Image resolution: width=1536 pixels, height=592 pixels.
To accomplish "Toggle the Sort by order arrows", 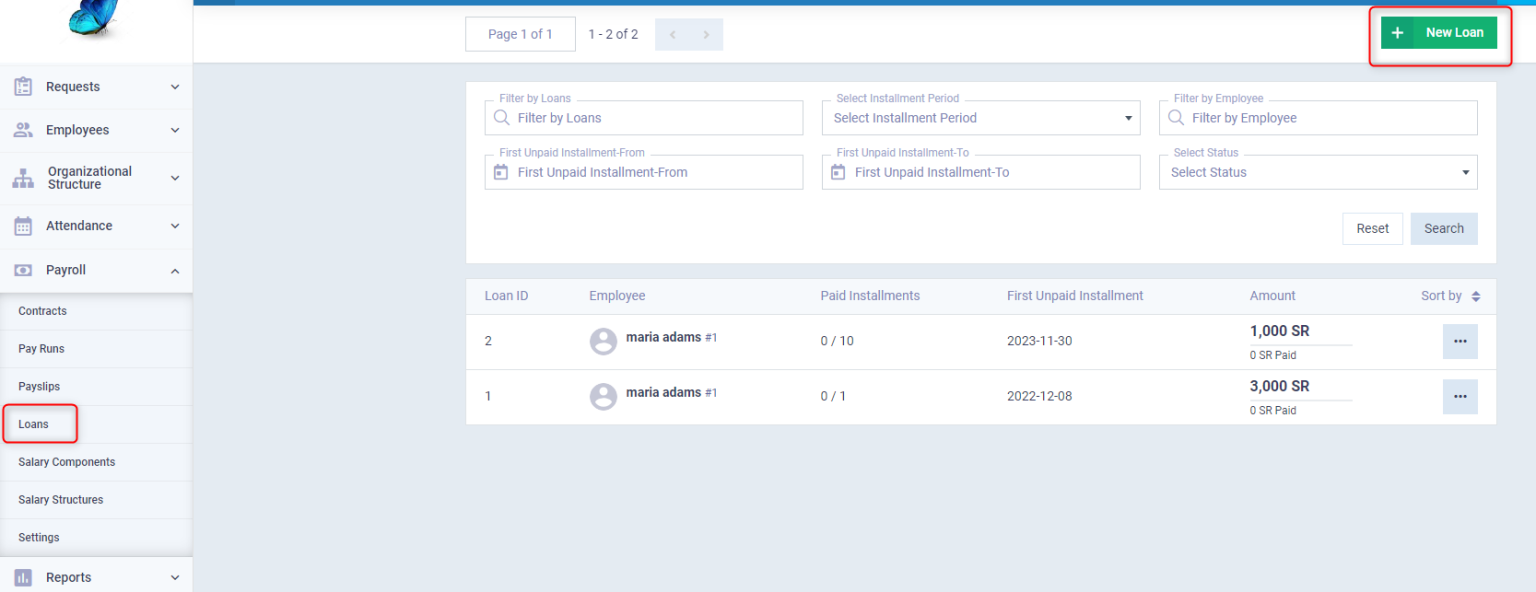I will (x=1476, y=296).
